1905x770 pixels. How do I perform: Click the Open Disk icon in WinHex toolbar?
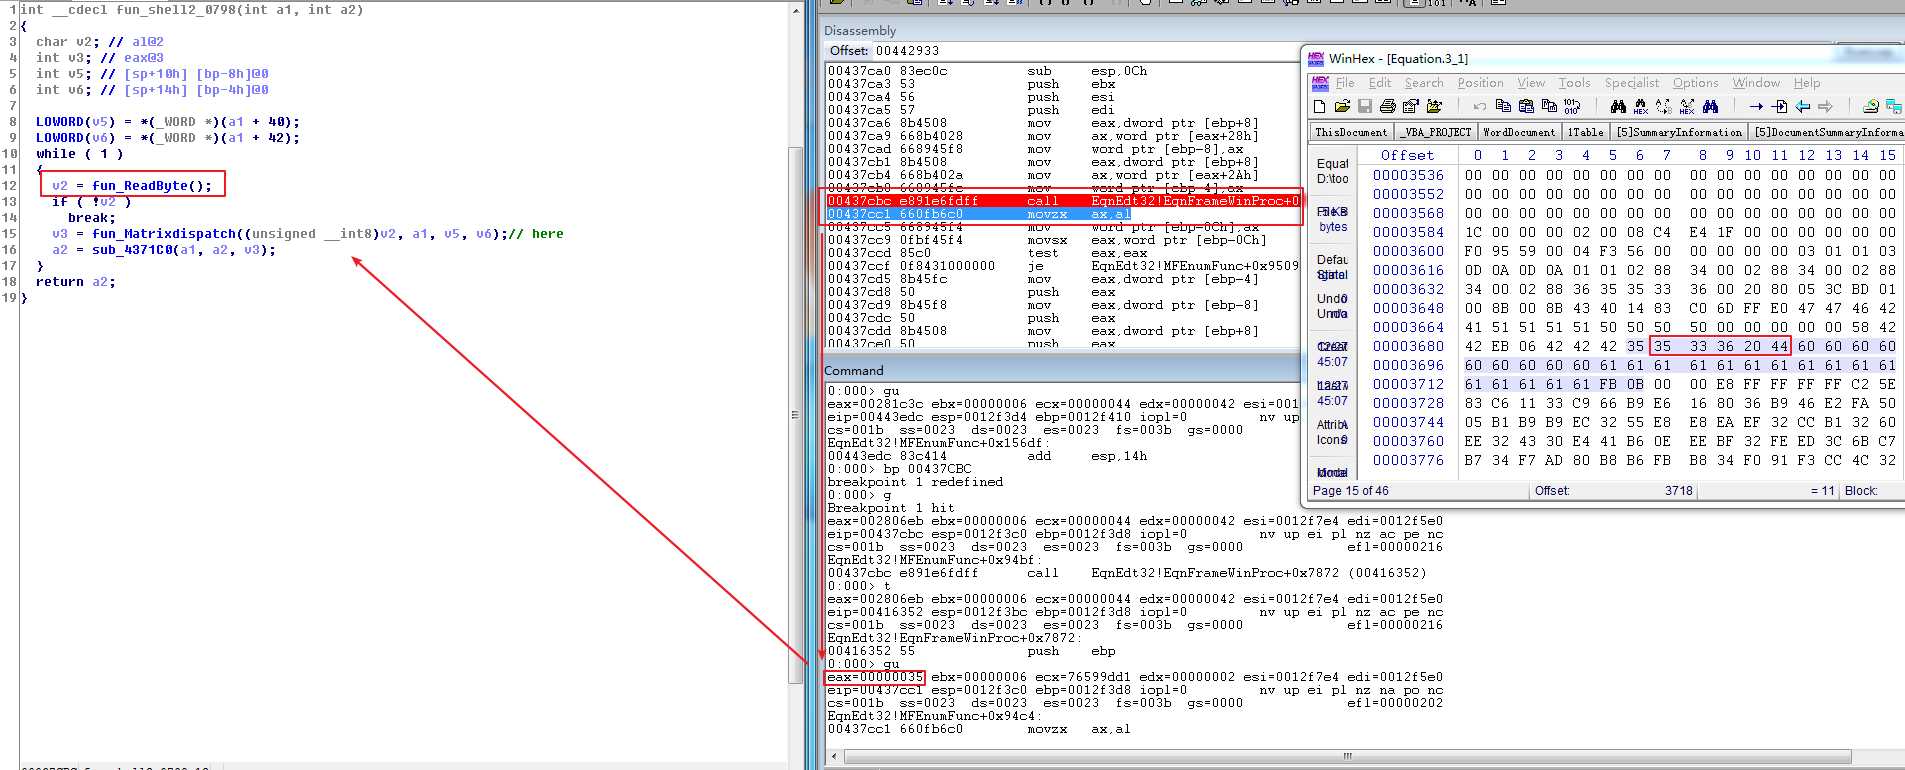pos(1871,106)
